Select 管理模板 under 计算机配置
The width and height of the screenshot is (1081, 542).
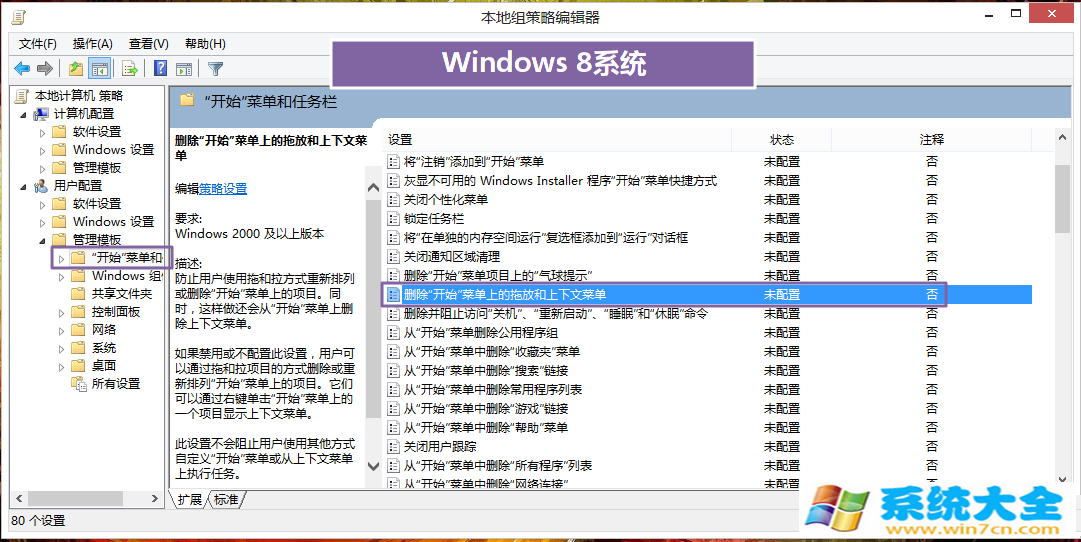coord(97,168)
